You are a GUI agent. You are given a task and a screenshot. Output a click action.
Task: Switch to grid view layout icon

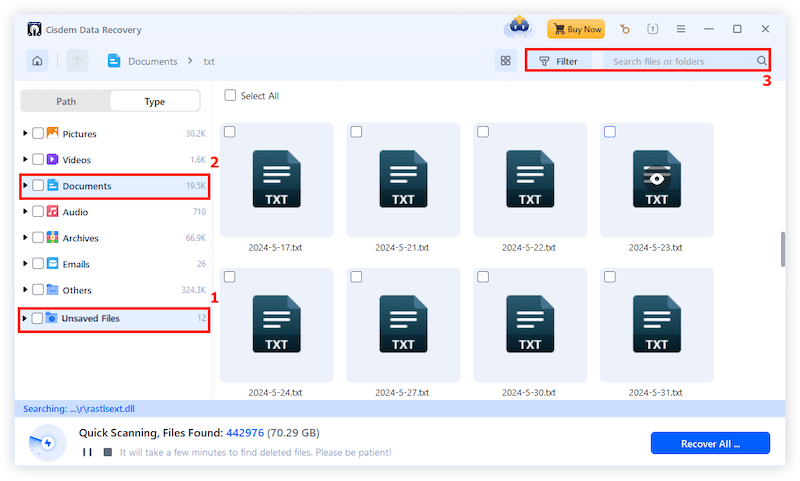pos(505,61)
